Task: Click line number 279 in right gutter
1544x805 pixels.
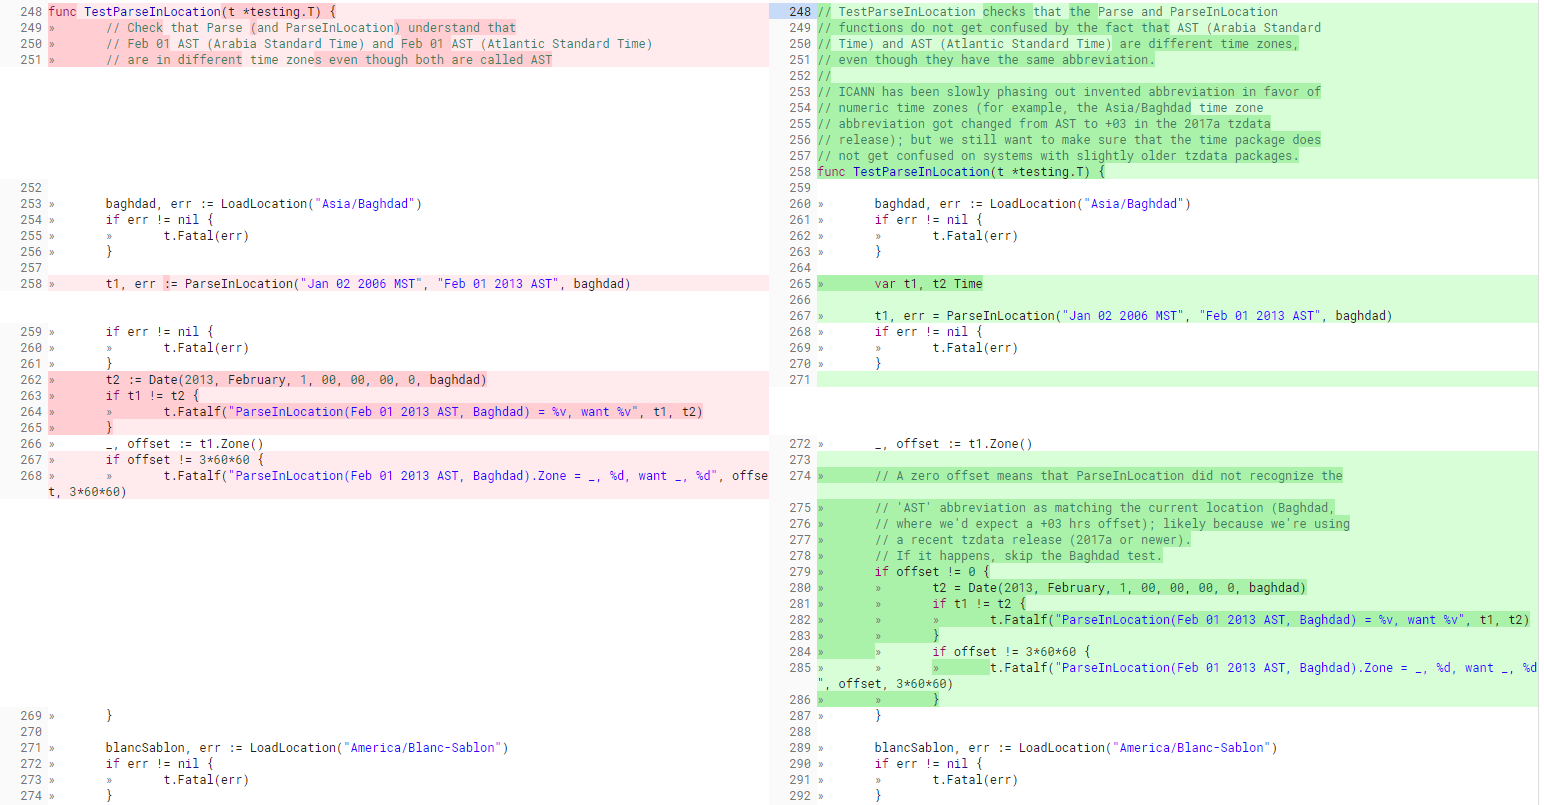Action: pyautogui.click(x=800, y=572)
